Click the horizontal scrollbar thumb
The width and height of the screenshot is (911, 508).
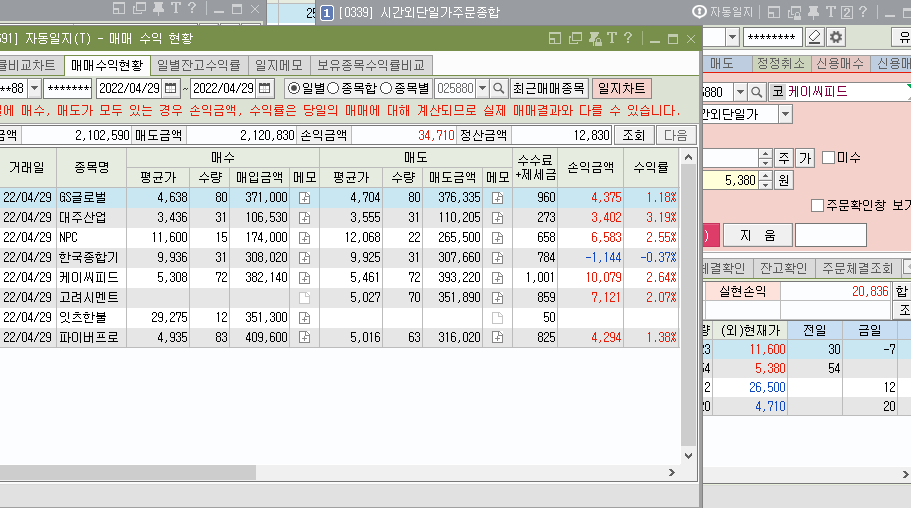click(x=128, y=473)
